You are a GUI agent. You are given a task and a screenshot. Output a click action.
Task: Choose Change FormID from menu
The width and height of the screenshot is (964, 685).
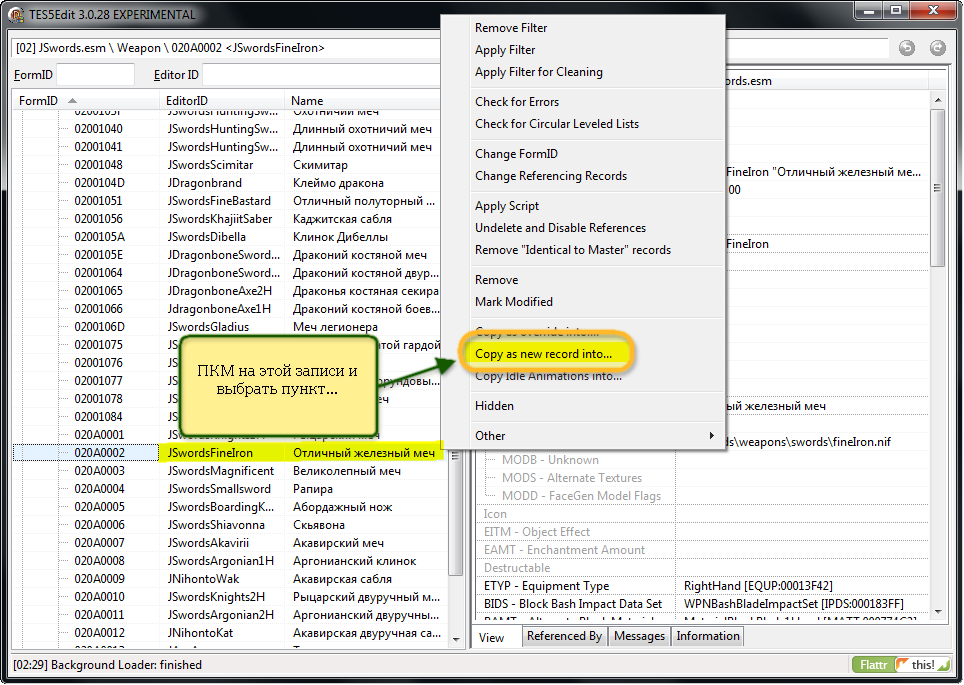pyautogui.click(x=516, y=154)
